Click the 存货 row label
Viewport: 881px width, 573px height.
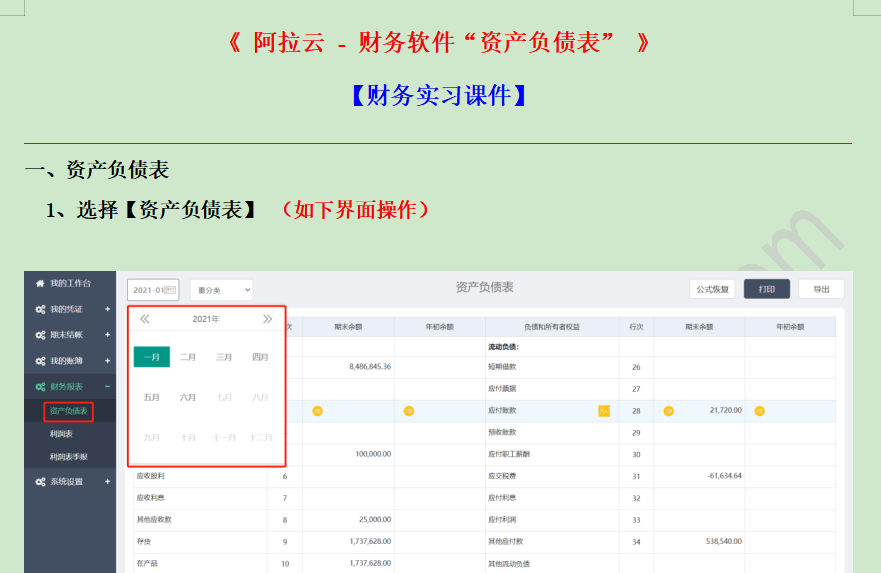[144, 542]
